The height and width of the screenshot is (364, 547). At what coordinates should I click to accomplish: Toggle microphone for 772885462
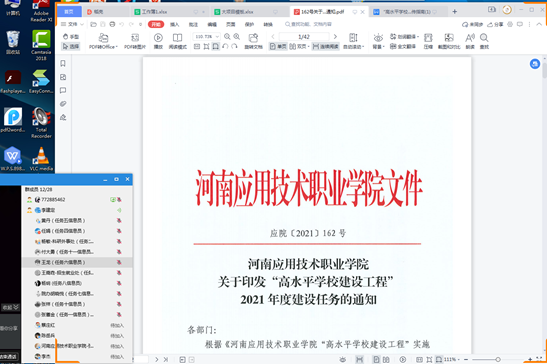pyautogui.click(x=119, y=200)
